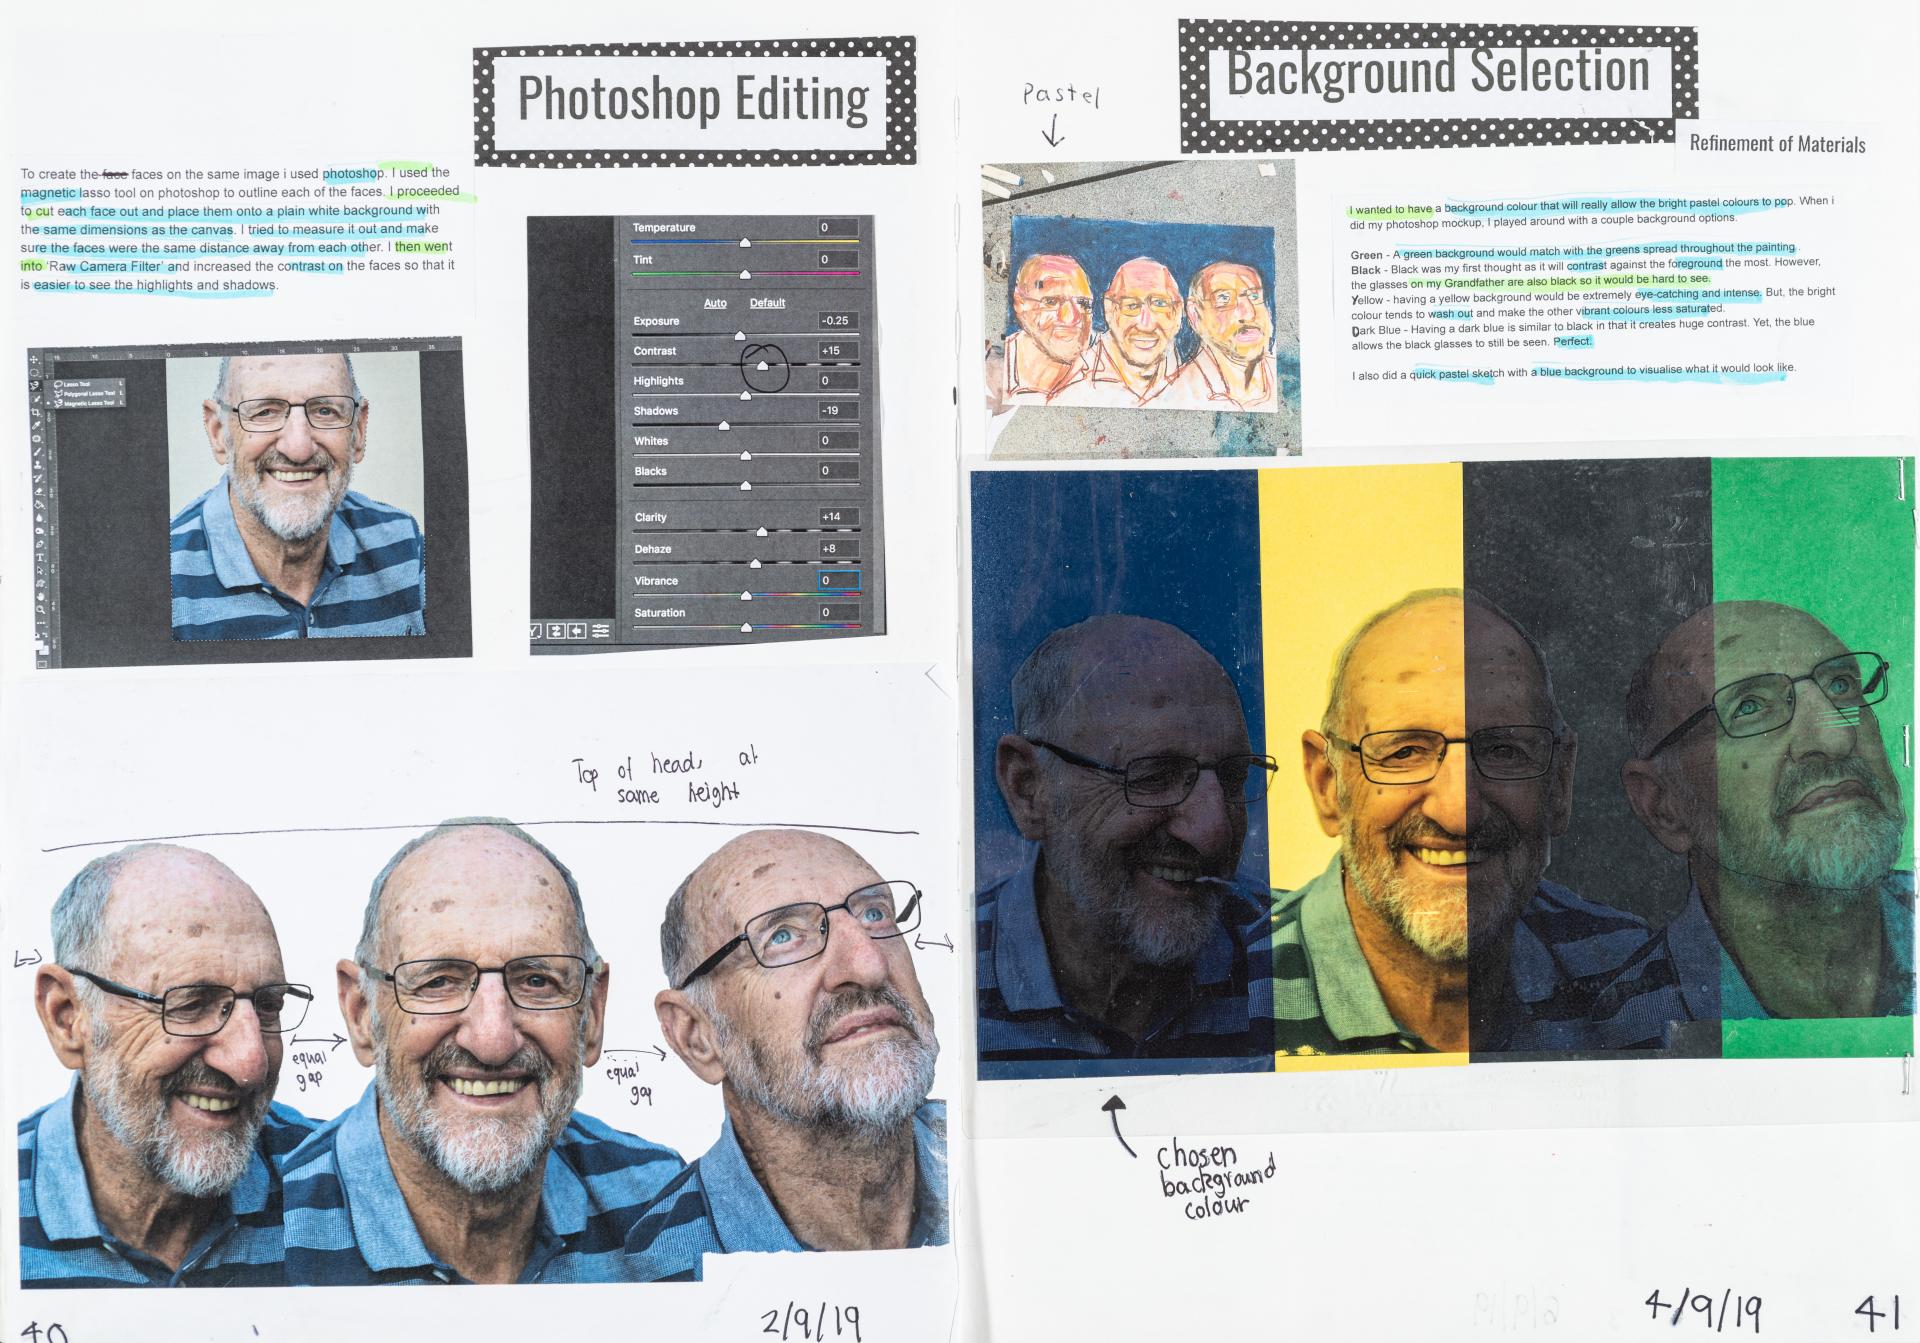This screenshot has height=1343, width=1920.
Task: Select the Move tool in toolbar
Action: tap(34, 360)
